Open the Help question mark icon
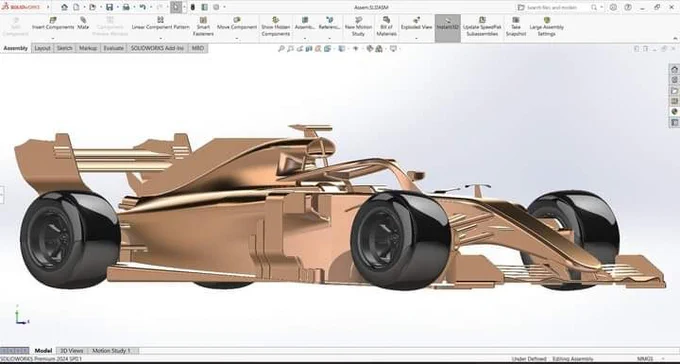This screenshot has height=364, width=680. (628, 7)
